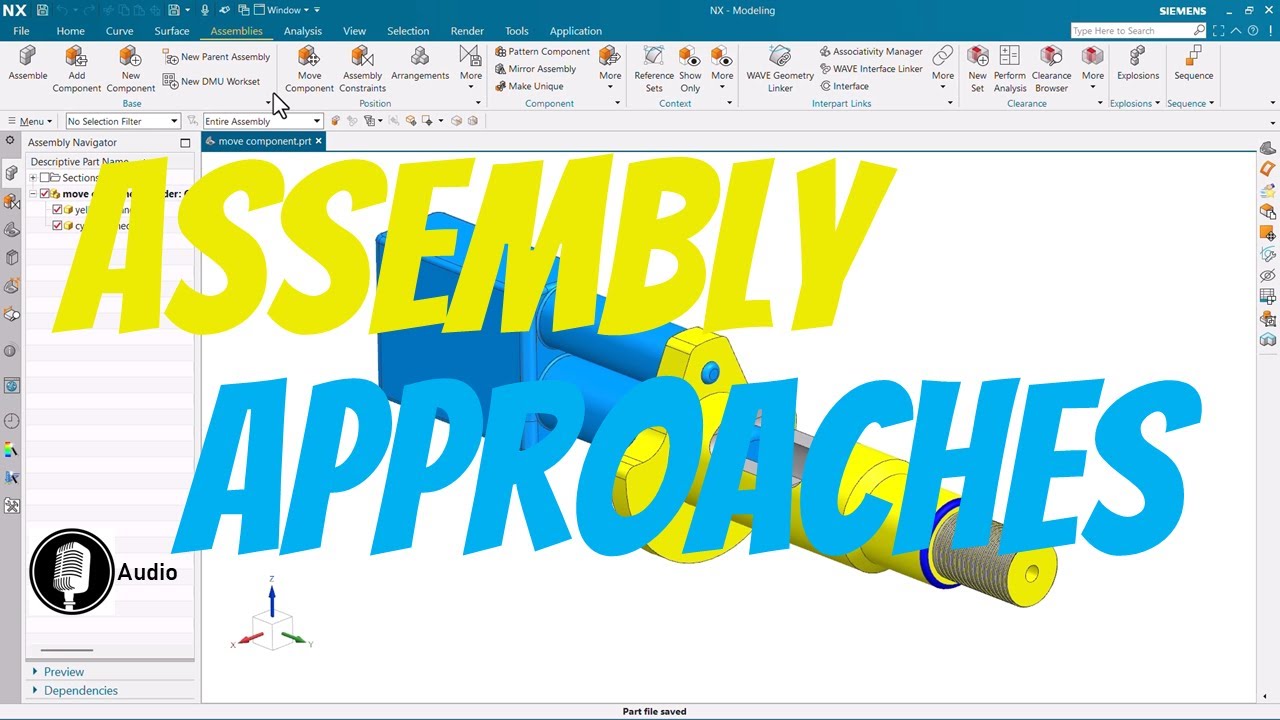Open the File menu
Screen dimensions: 1280x720
click(x=21, y=31)
